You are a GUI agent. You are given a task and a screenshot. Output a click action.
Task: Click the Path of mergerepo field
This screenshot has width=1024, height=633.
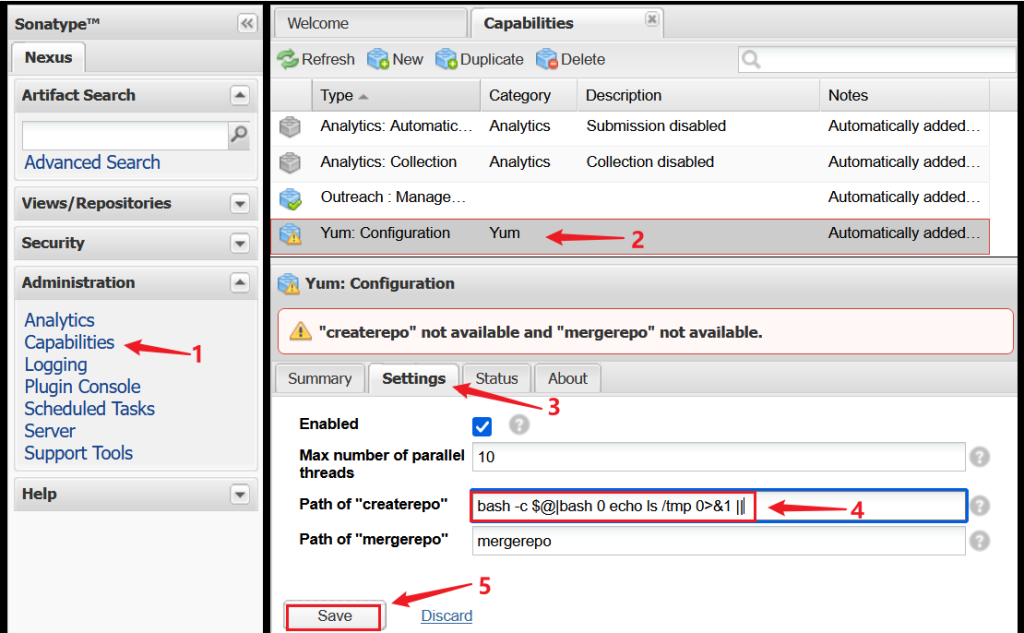click(x=718, y=541)
